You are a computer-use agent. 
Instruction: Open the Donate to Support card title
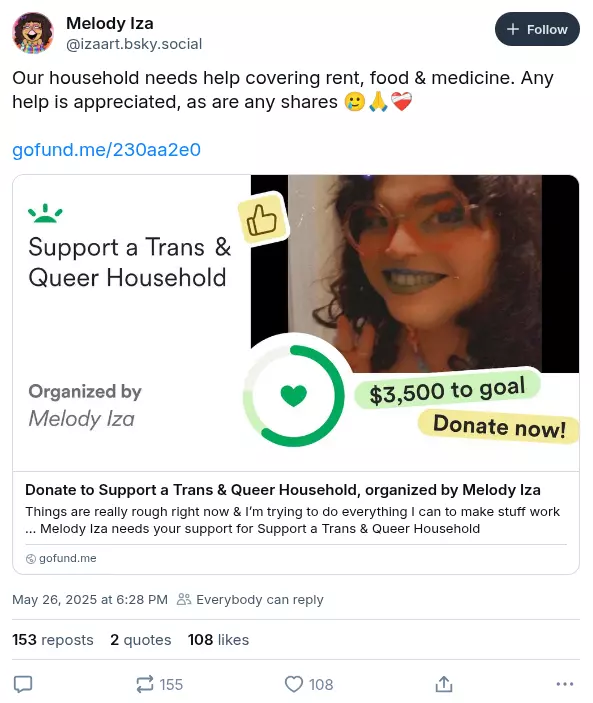coord(283,490)
